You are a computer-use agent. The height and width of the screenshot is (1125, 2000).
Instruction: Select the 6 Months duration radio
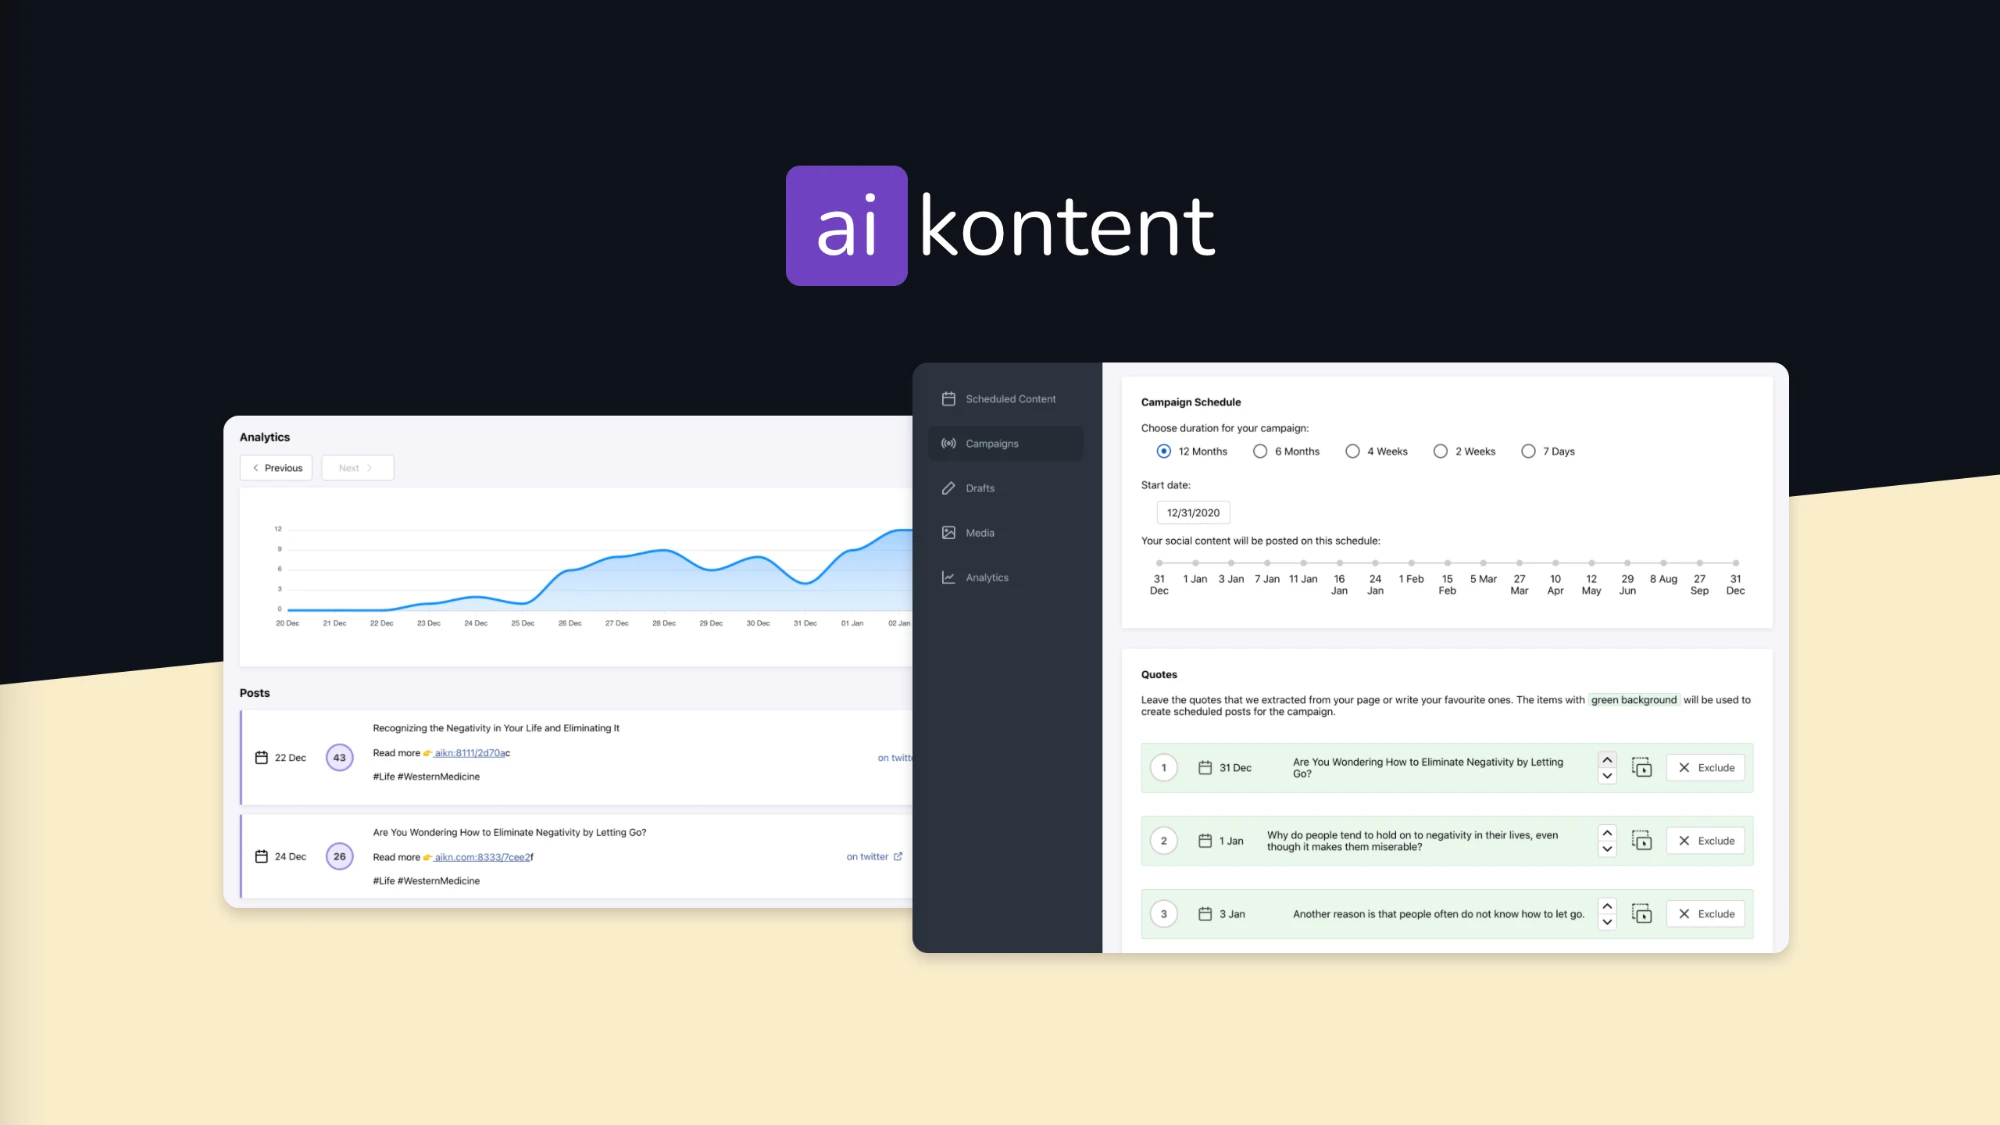1260,451
